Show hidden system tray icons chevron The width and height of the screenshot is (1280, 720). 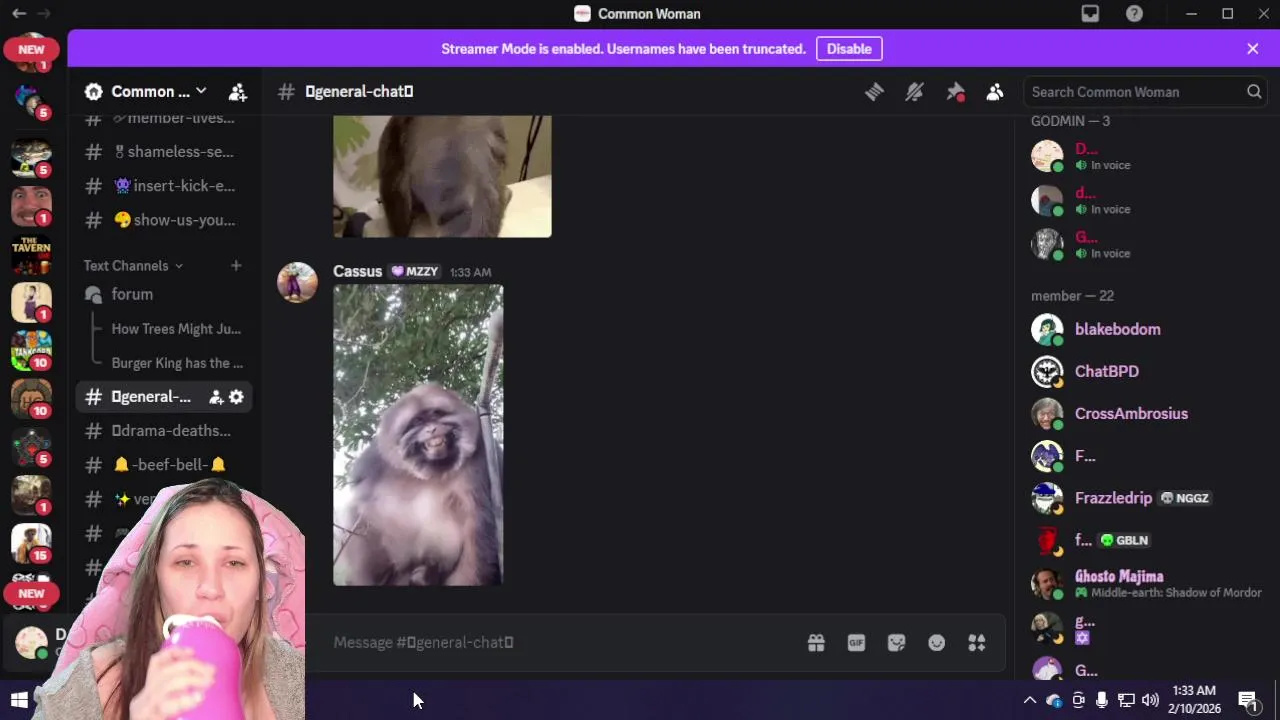[x=1030, y=700]
